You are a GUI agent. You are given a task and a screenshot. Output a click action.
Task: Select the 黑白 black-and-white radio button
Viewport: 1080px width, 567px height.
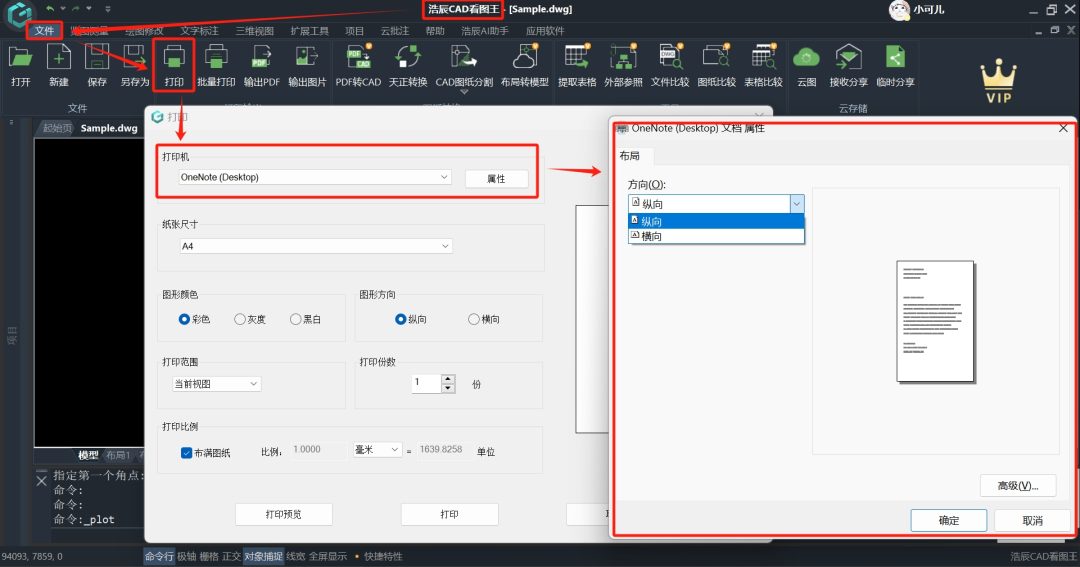coord(295,319)
